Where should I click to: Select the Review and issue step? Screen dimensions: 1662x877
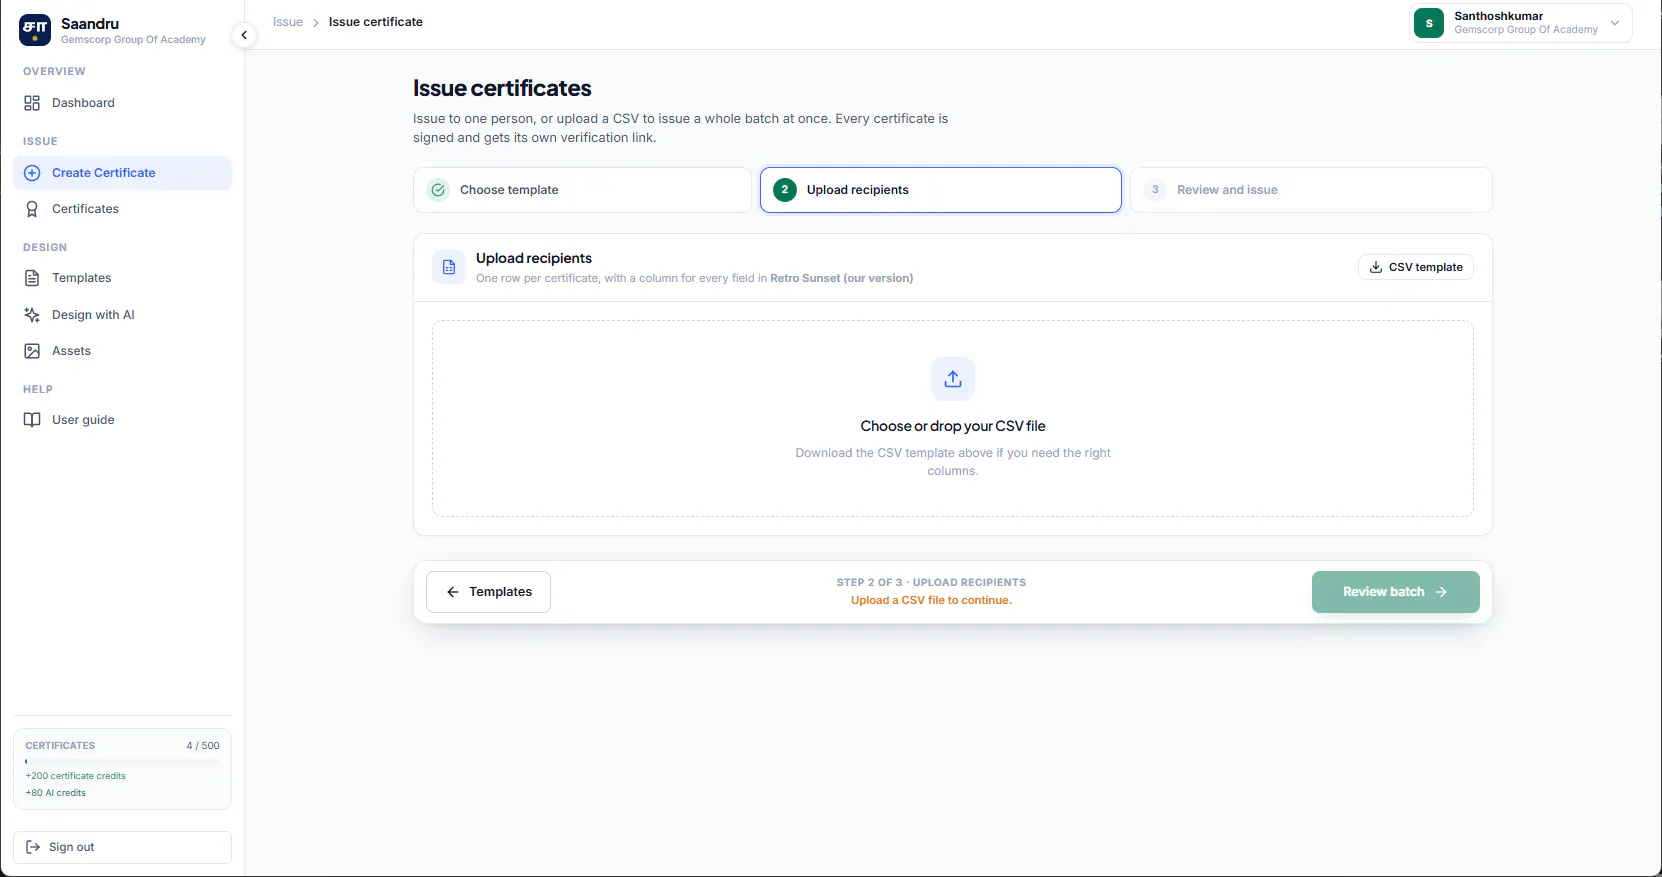pos(1311,190)
